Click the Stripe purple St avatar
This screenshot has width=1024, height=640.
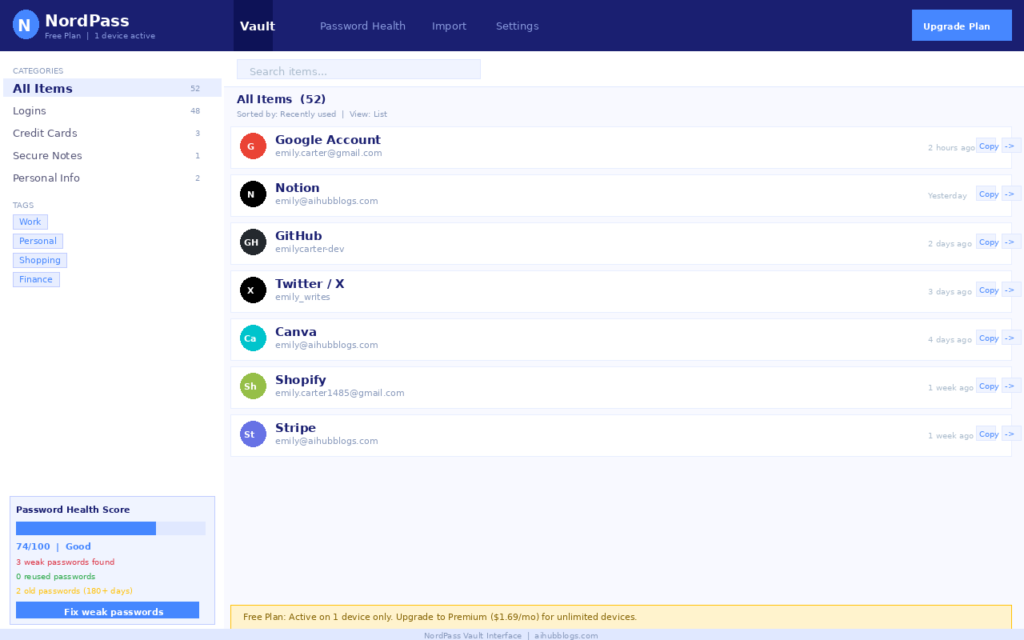pyautogui.click(x=253, y=434)
